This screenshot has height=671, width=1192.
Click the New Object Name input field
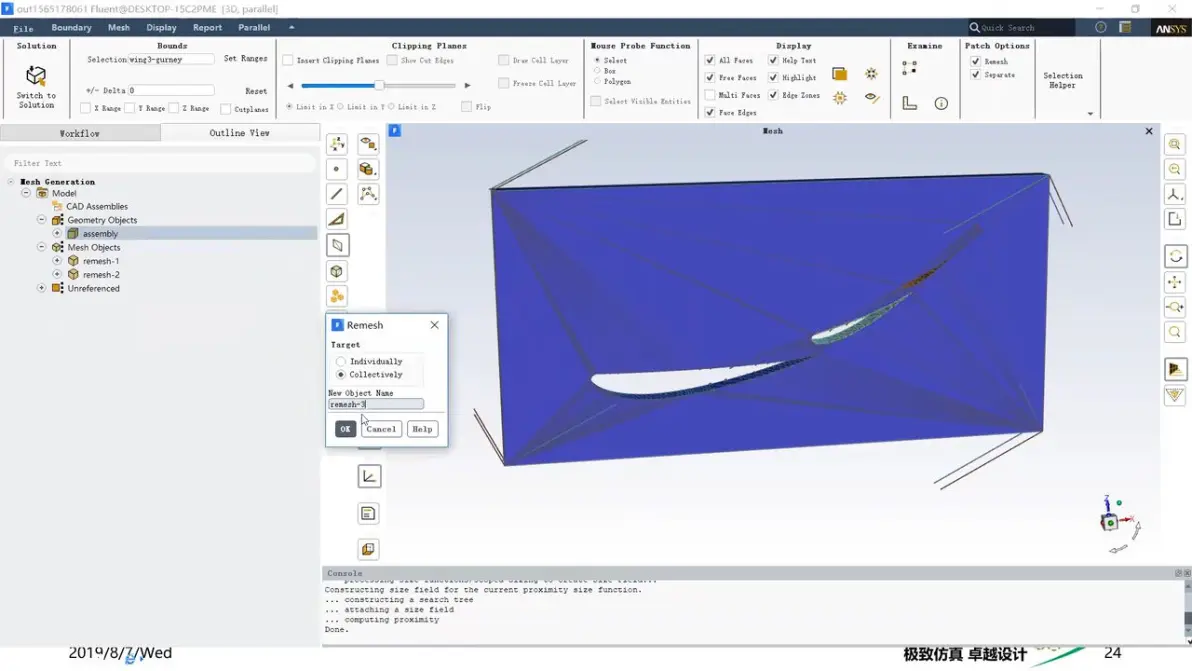pyautogui.click(x=376, y=404)
